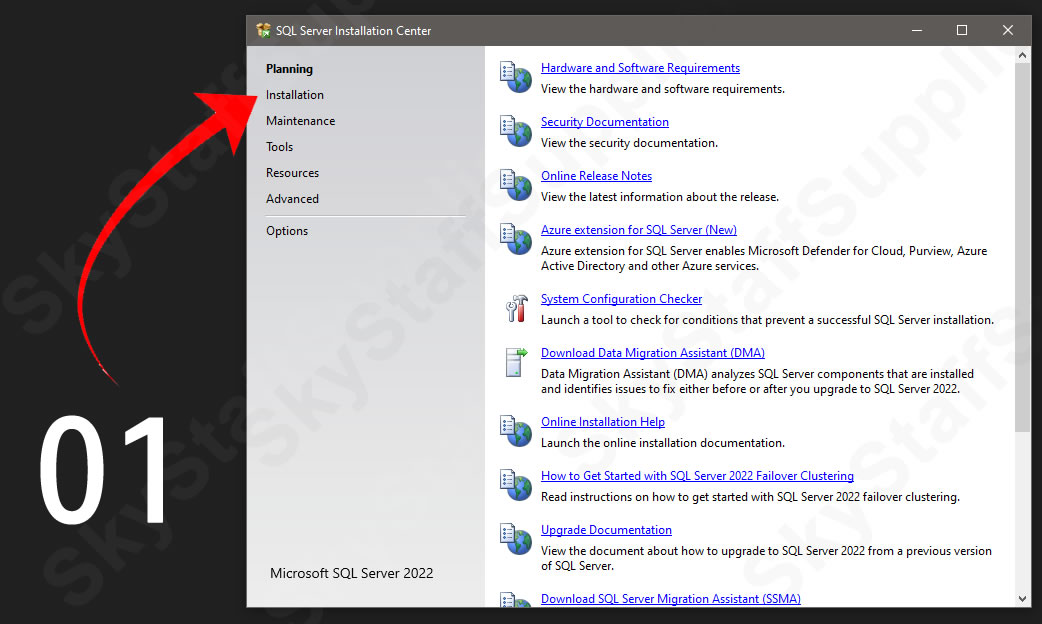Screen dimensions: 1042x624
Task: Go to the Resources category
Action: point(292,173)
